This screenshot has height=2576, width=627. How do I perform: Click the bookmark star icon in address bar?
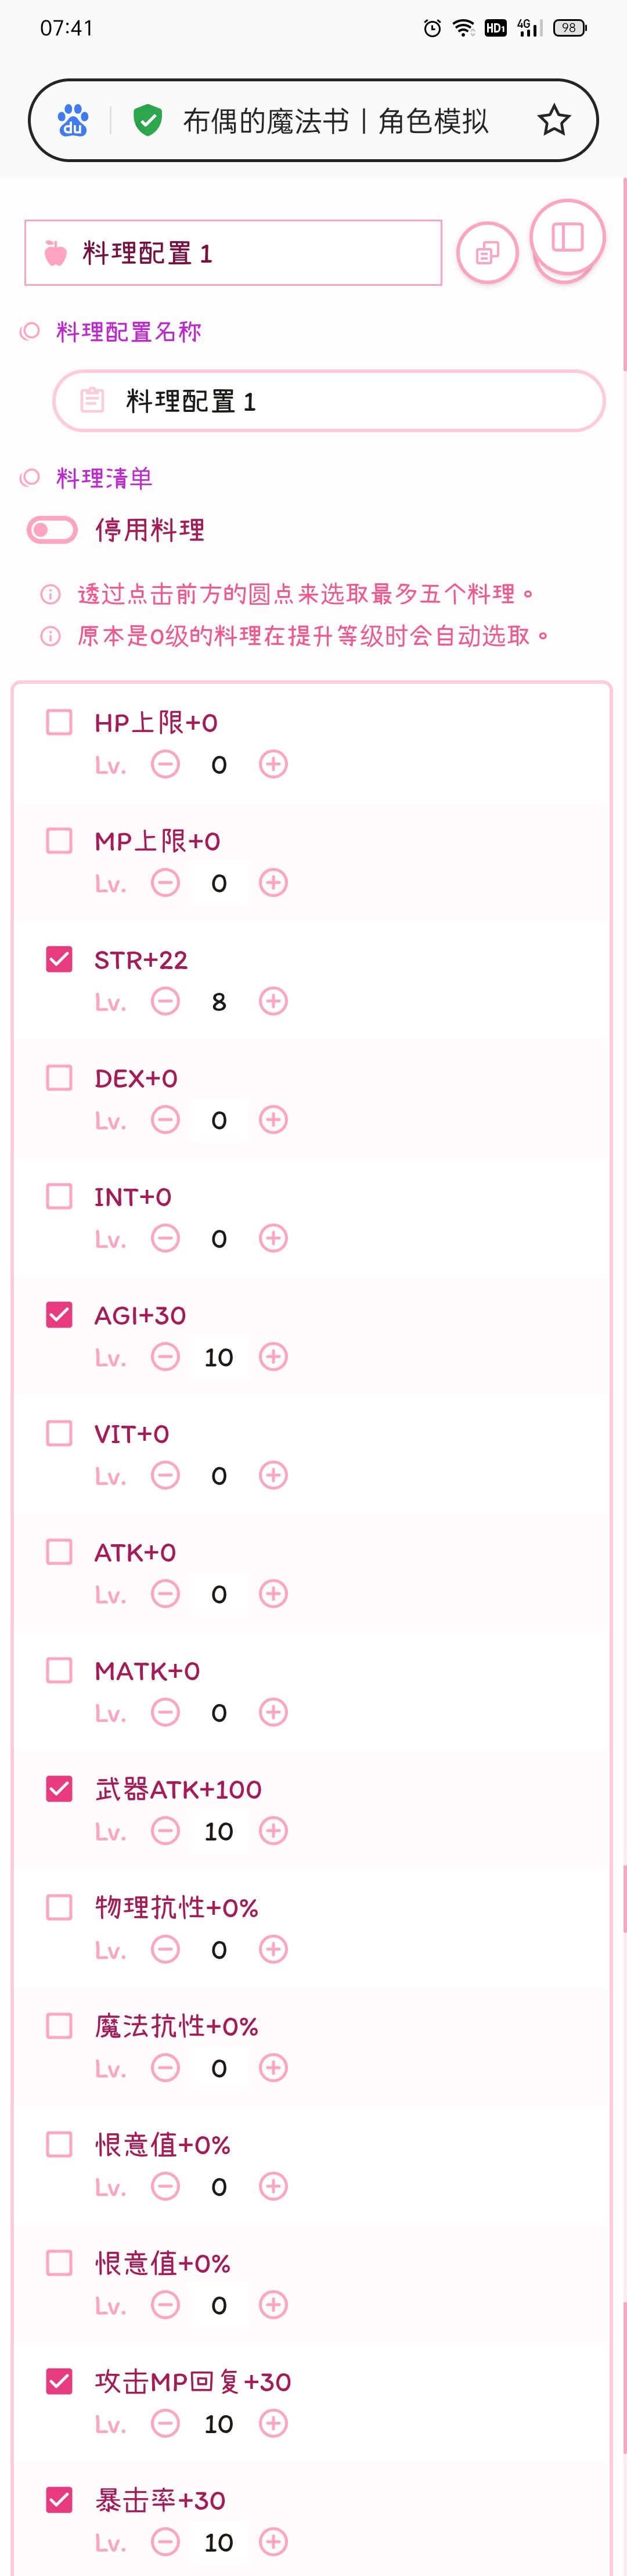point(553,120)
